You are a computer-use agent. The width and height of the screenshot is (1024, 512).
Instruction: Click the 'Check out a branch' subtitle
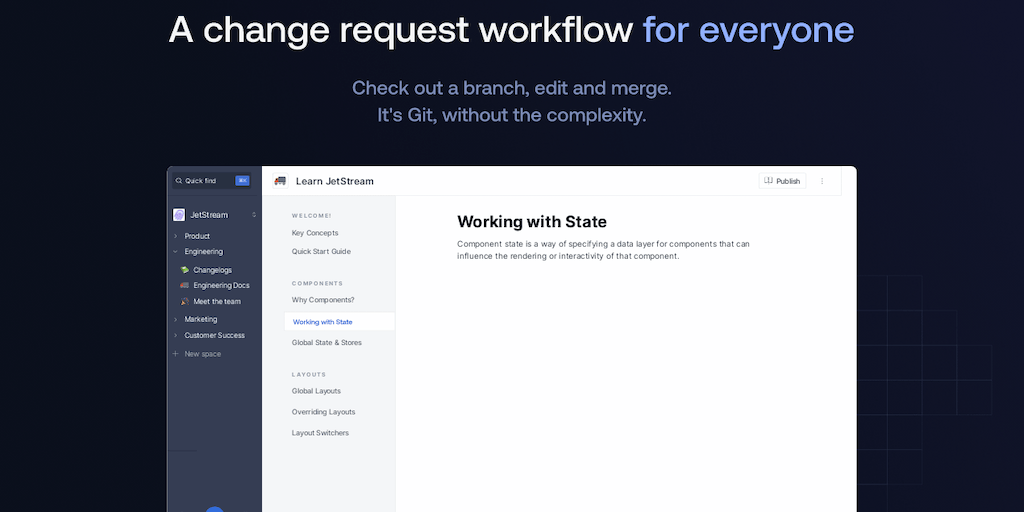(x=512, y=101)
